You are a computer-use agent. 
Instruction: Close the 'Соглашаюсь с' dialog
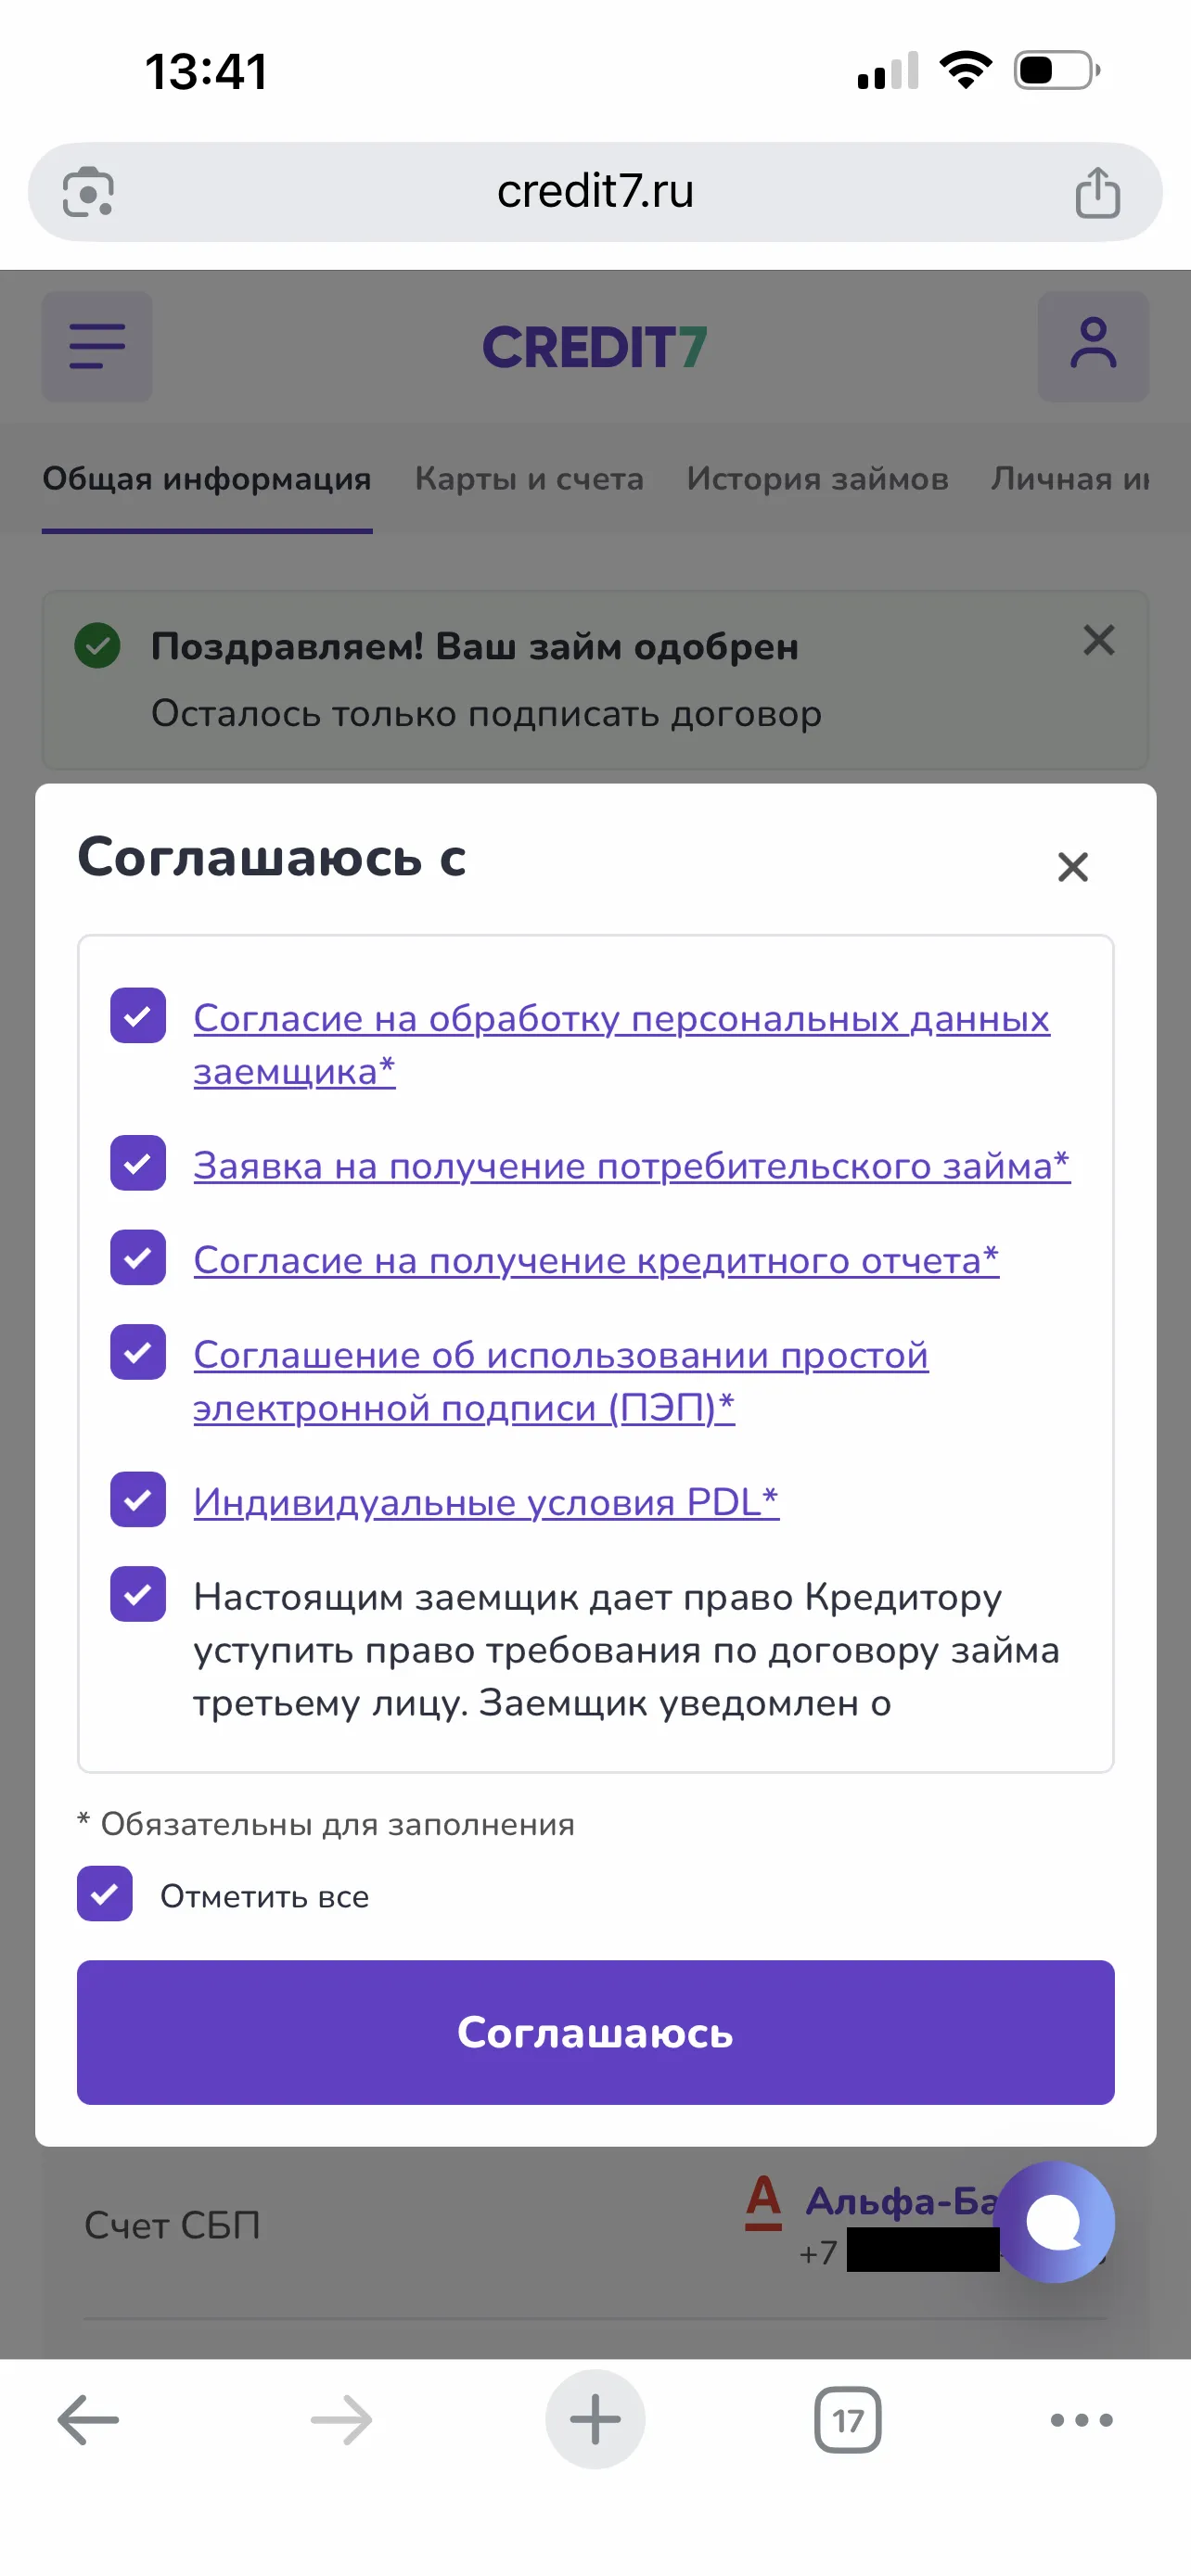(1073, 867)
